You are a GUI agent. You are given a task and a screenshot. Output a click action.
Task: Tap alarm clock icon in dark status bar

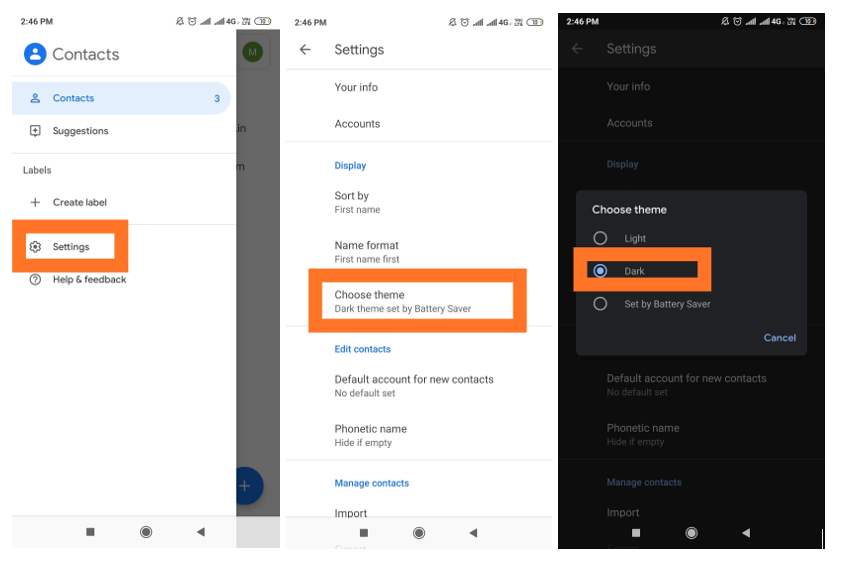coord(737,21)
